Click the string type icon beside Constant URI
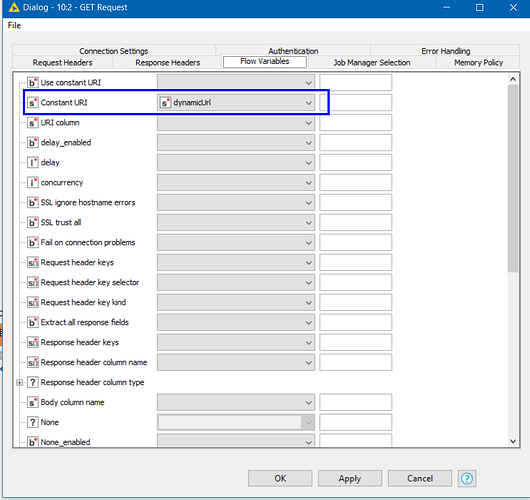530x500 pixels. (x=32, y=102)
